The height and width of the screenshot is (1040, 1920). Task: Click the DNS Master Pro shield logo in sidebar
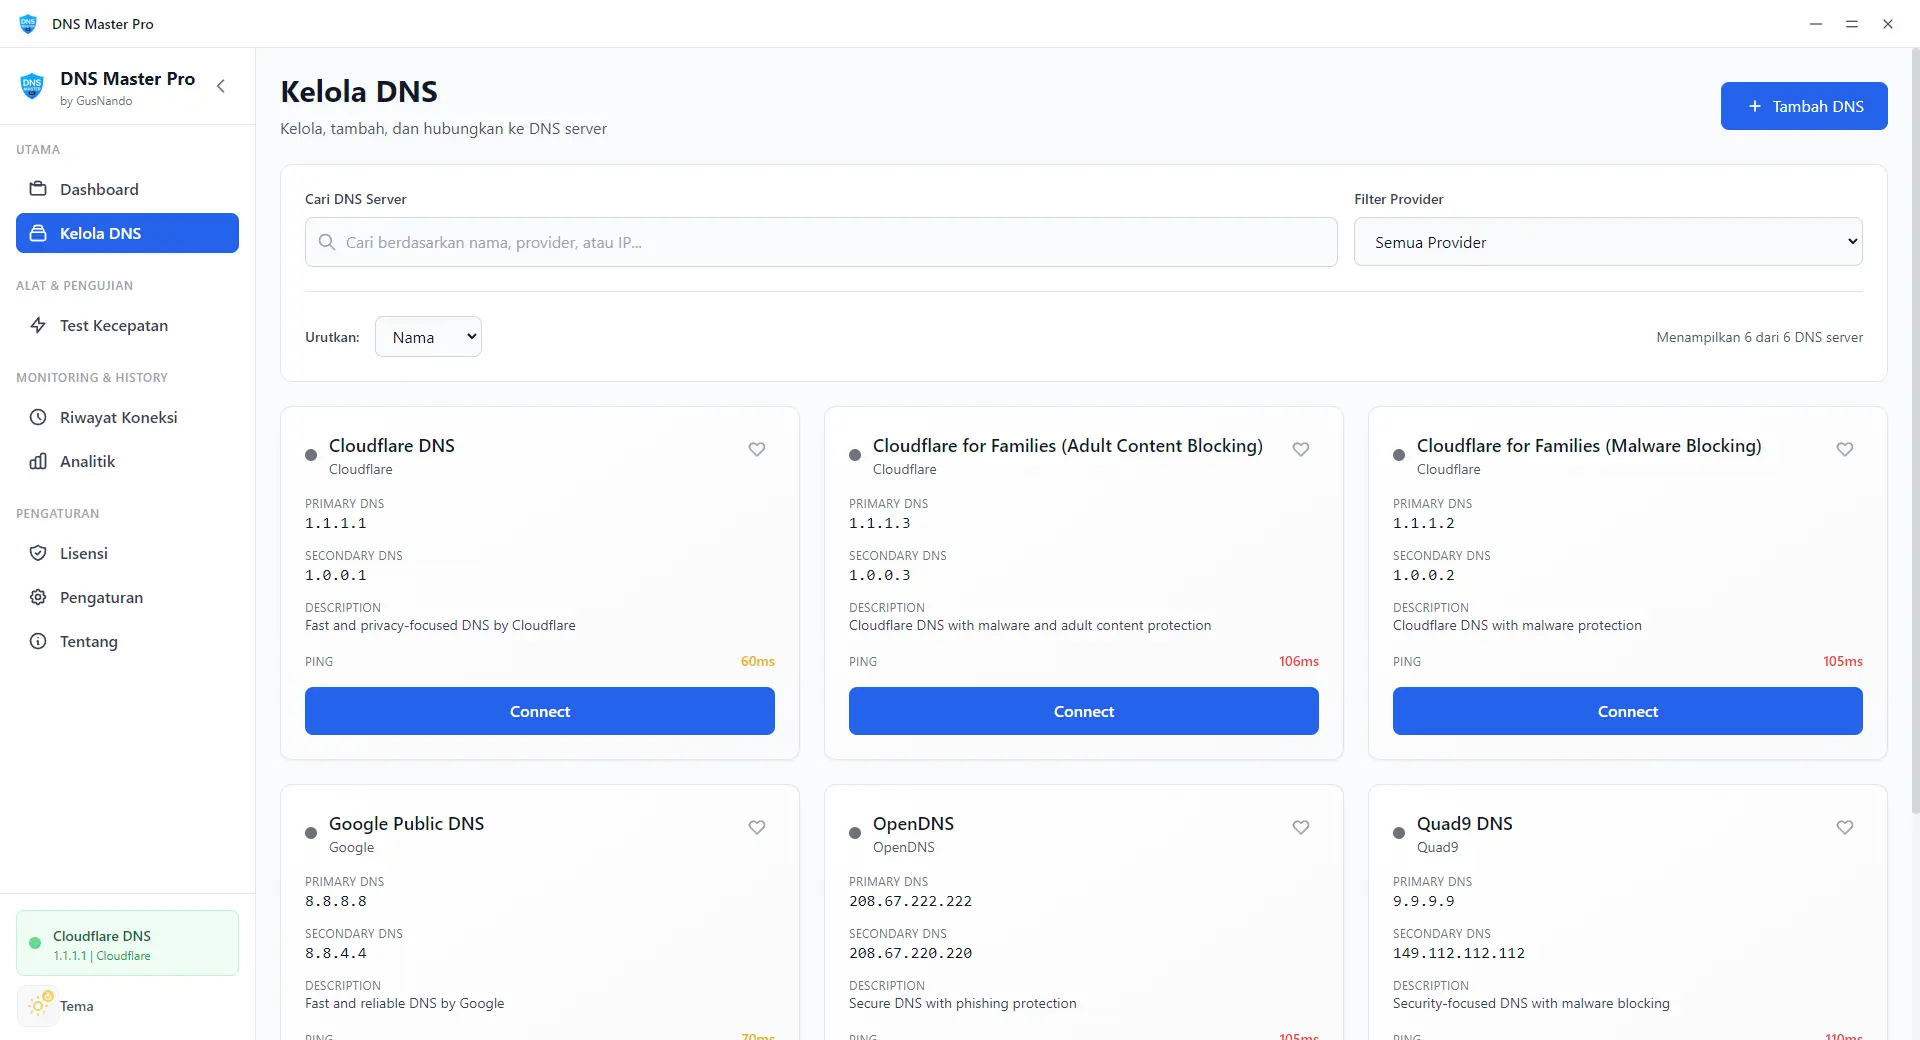32,87
